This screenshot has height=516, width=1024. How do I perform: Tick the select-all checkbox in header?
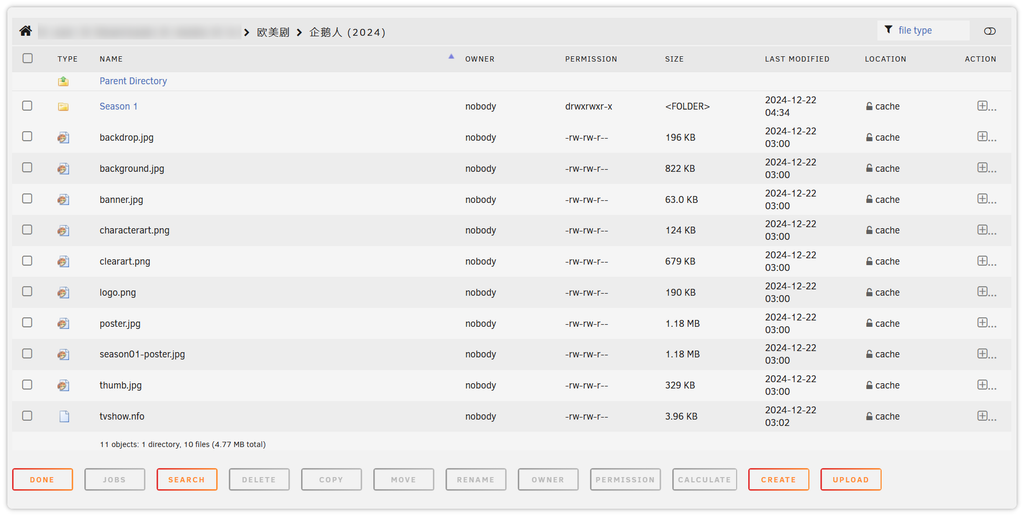click(x=27, y=58)
